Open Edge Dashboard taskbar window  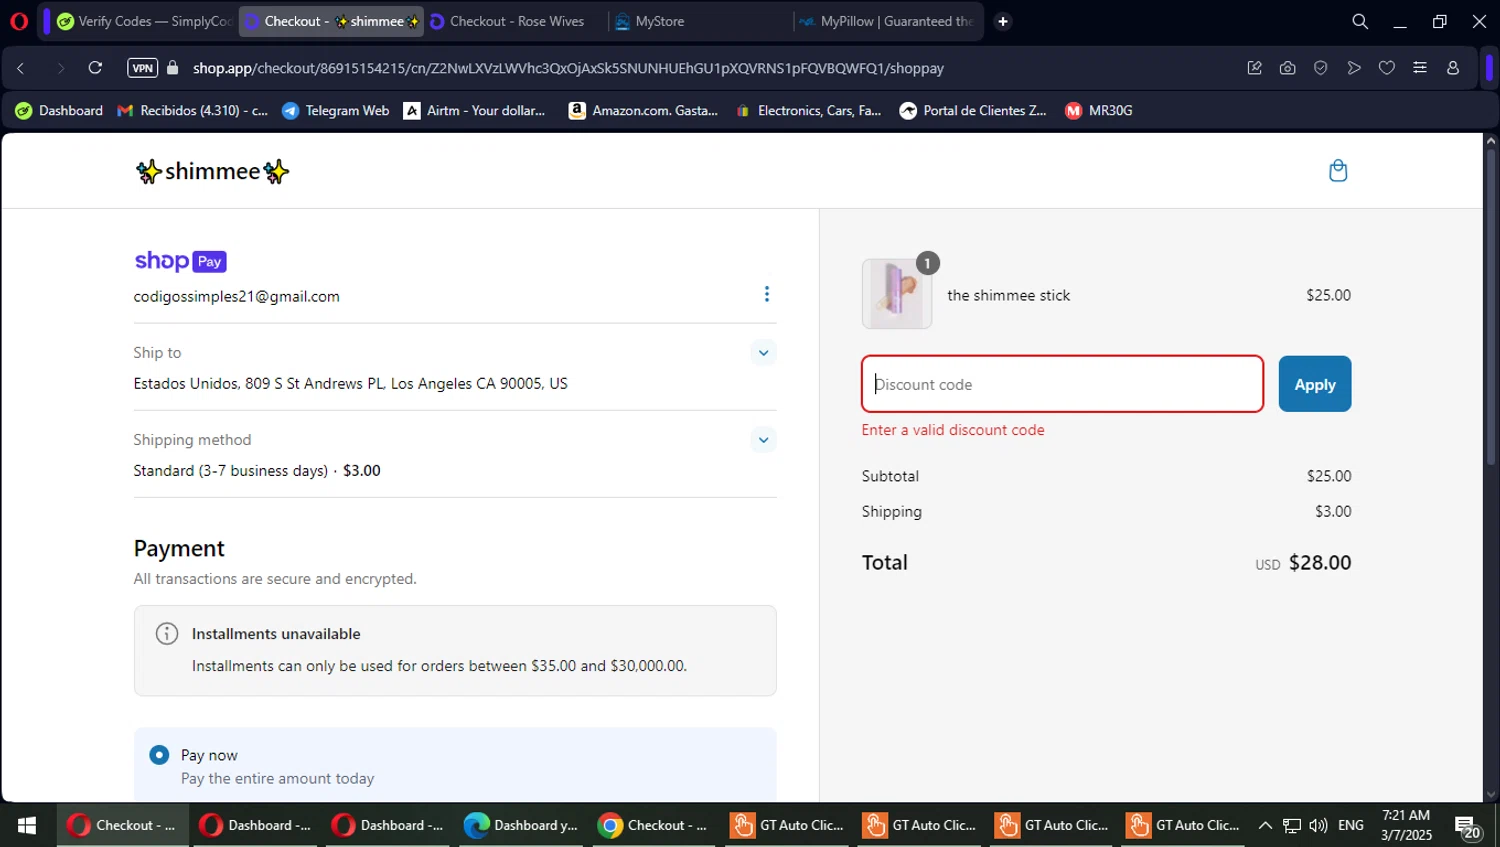[521, 825]
